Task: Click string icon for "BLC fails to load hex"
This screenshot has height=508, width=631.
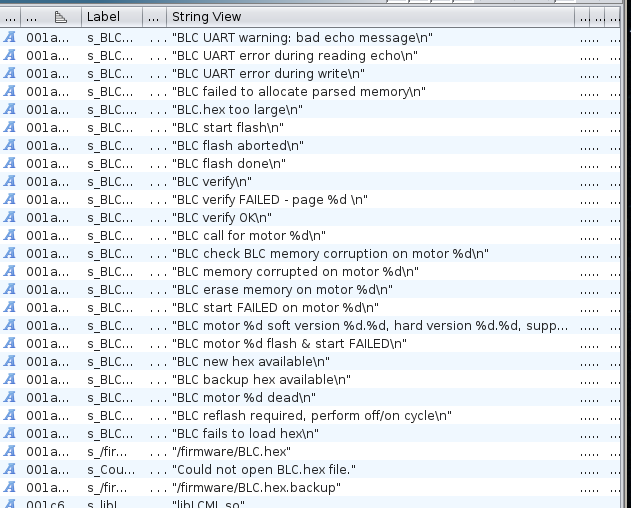Action: coord(10,434)
